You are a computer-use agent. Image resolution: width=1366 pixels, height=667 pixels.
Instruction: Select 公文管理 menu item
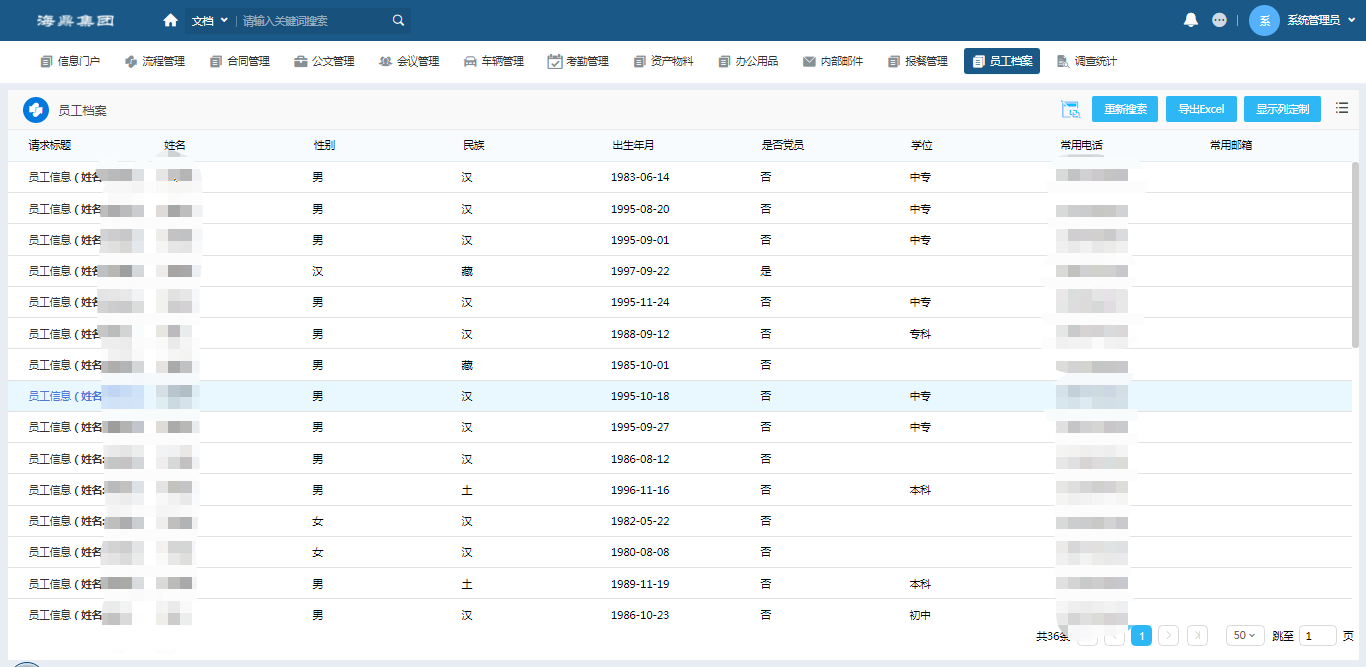pyautogui.click(x=325, y=61)
